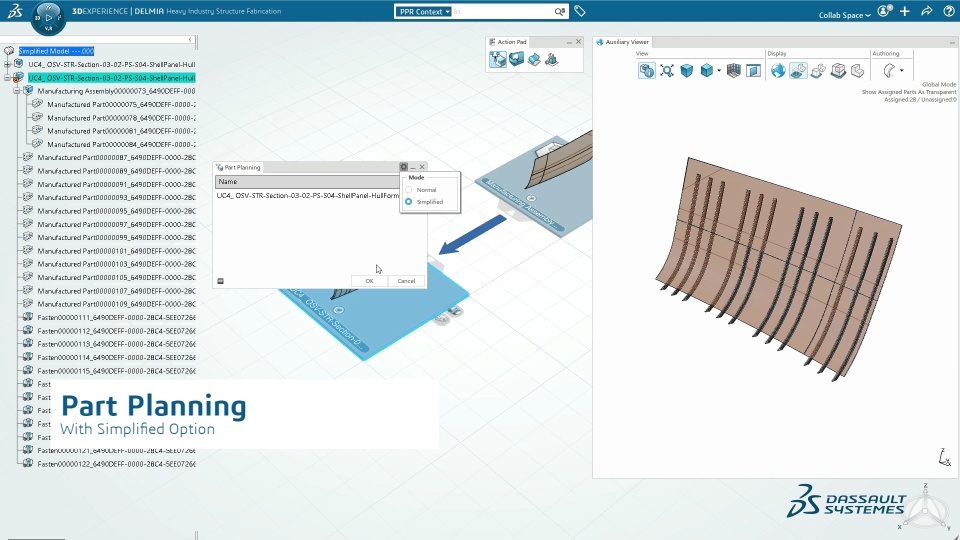Open the PPR Context search dropdown
The width and height of the screenshot is (960, 540).
click(424, 12)
